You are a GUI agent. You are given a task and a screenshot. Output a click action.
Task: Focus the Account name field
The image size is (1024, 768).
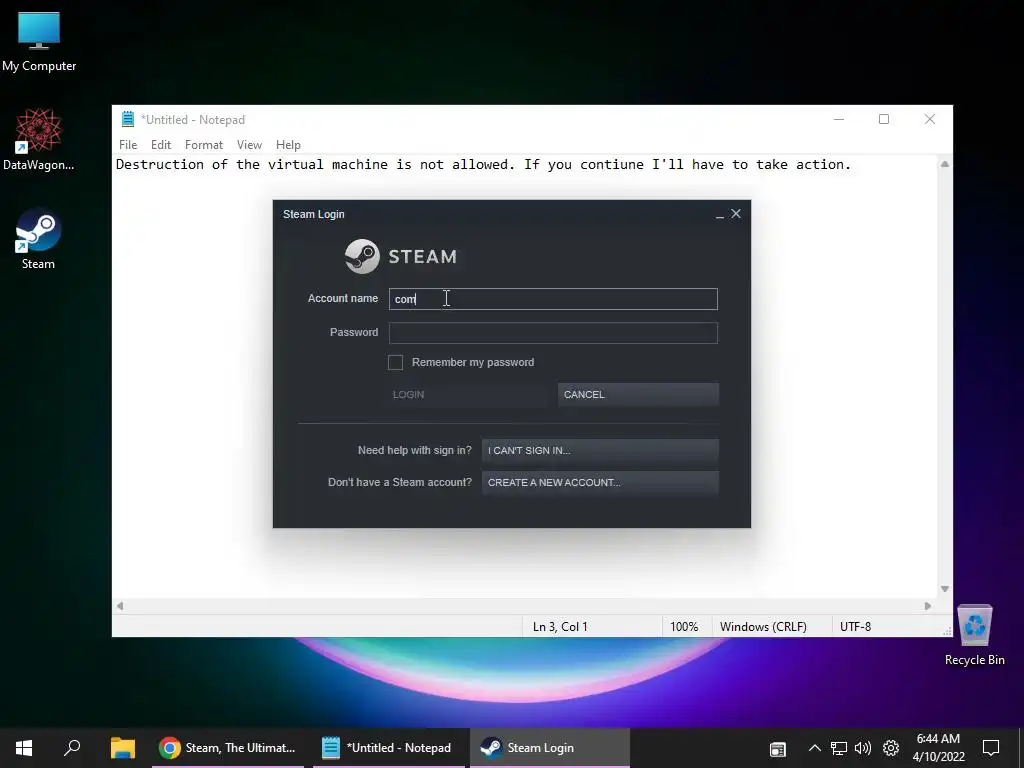pos(553,299)
